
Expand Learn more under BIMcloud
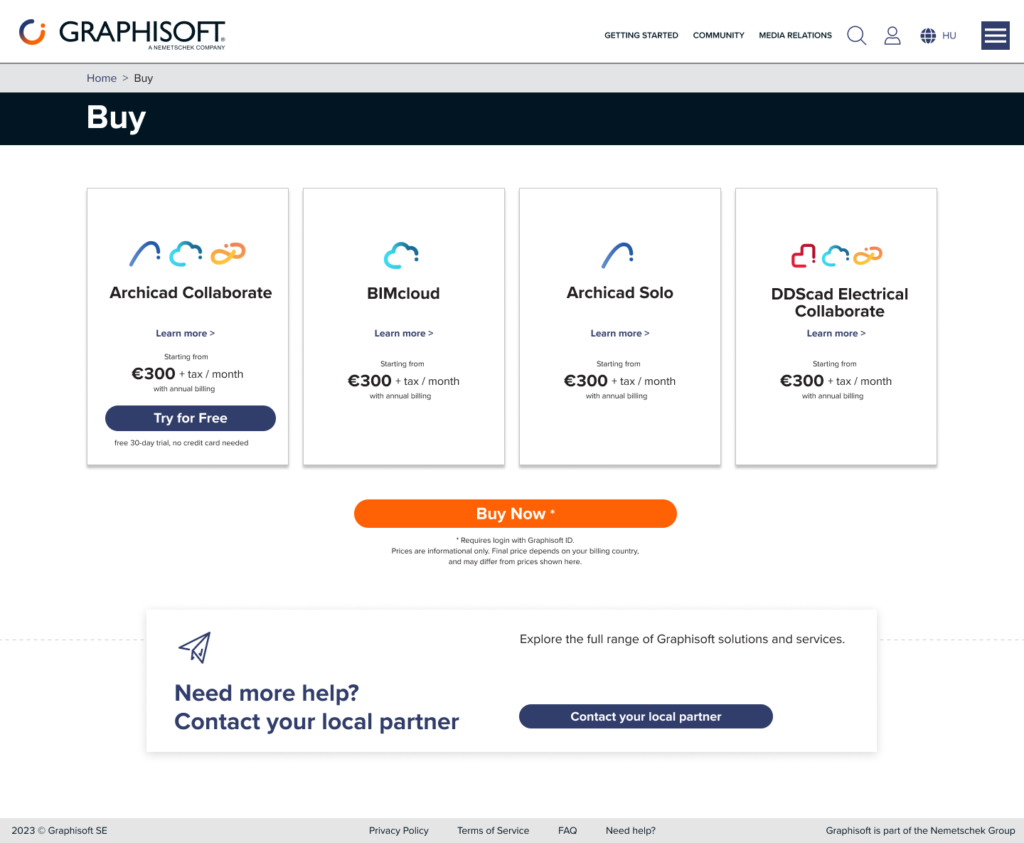(403, 333)
